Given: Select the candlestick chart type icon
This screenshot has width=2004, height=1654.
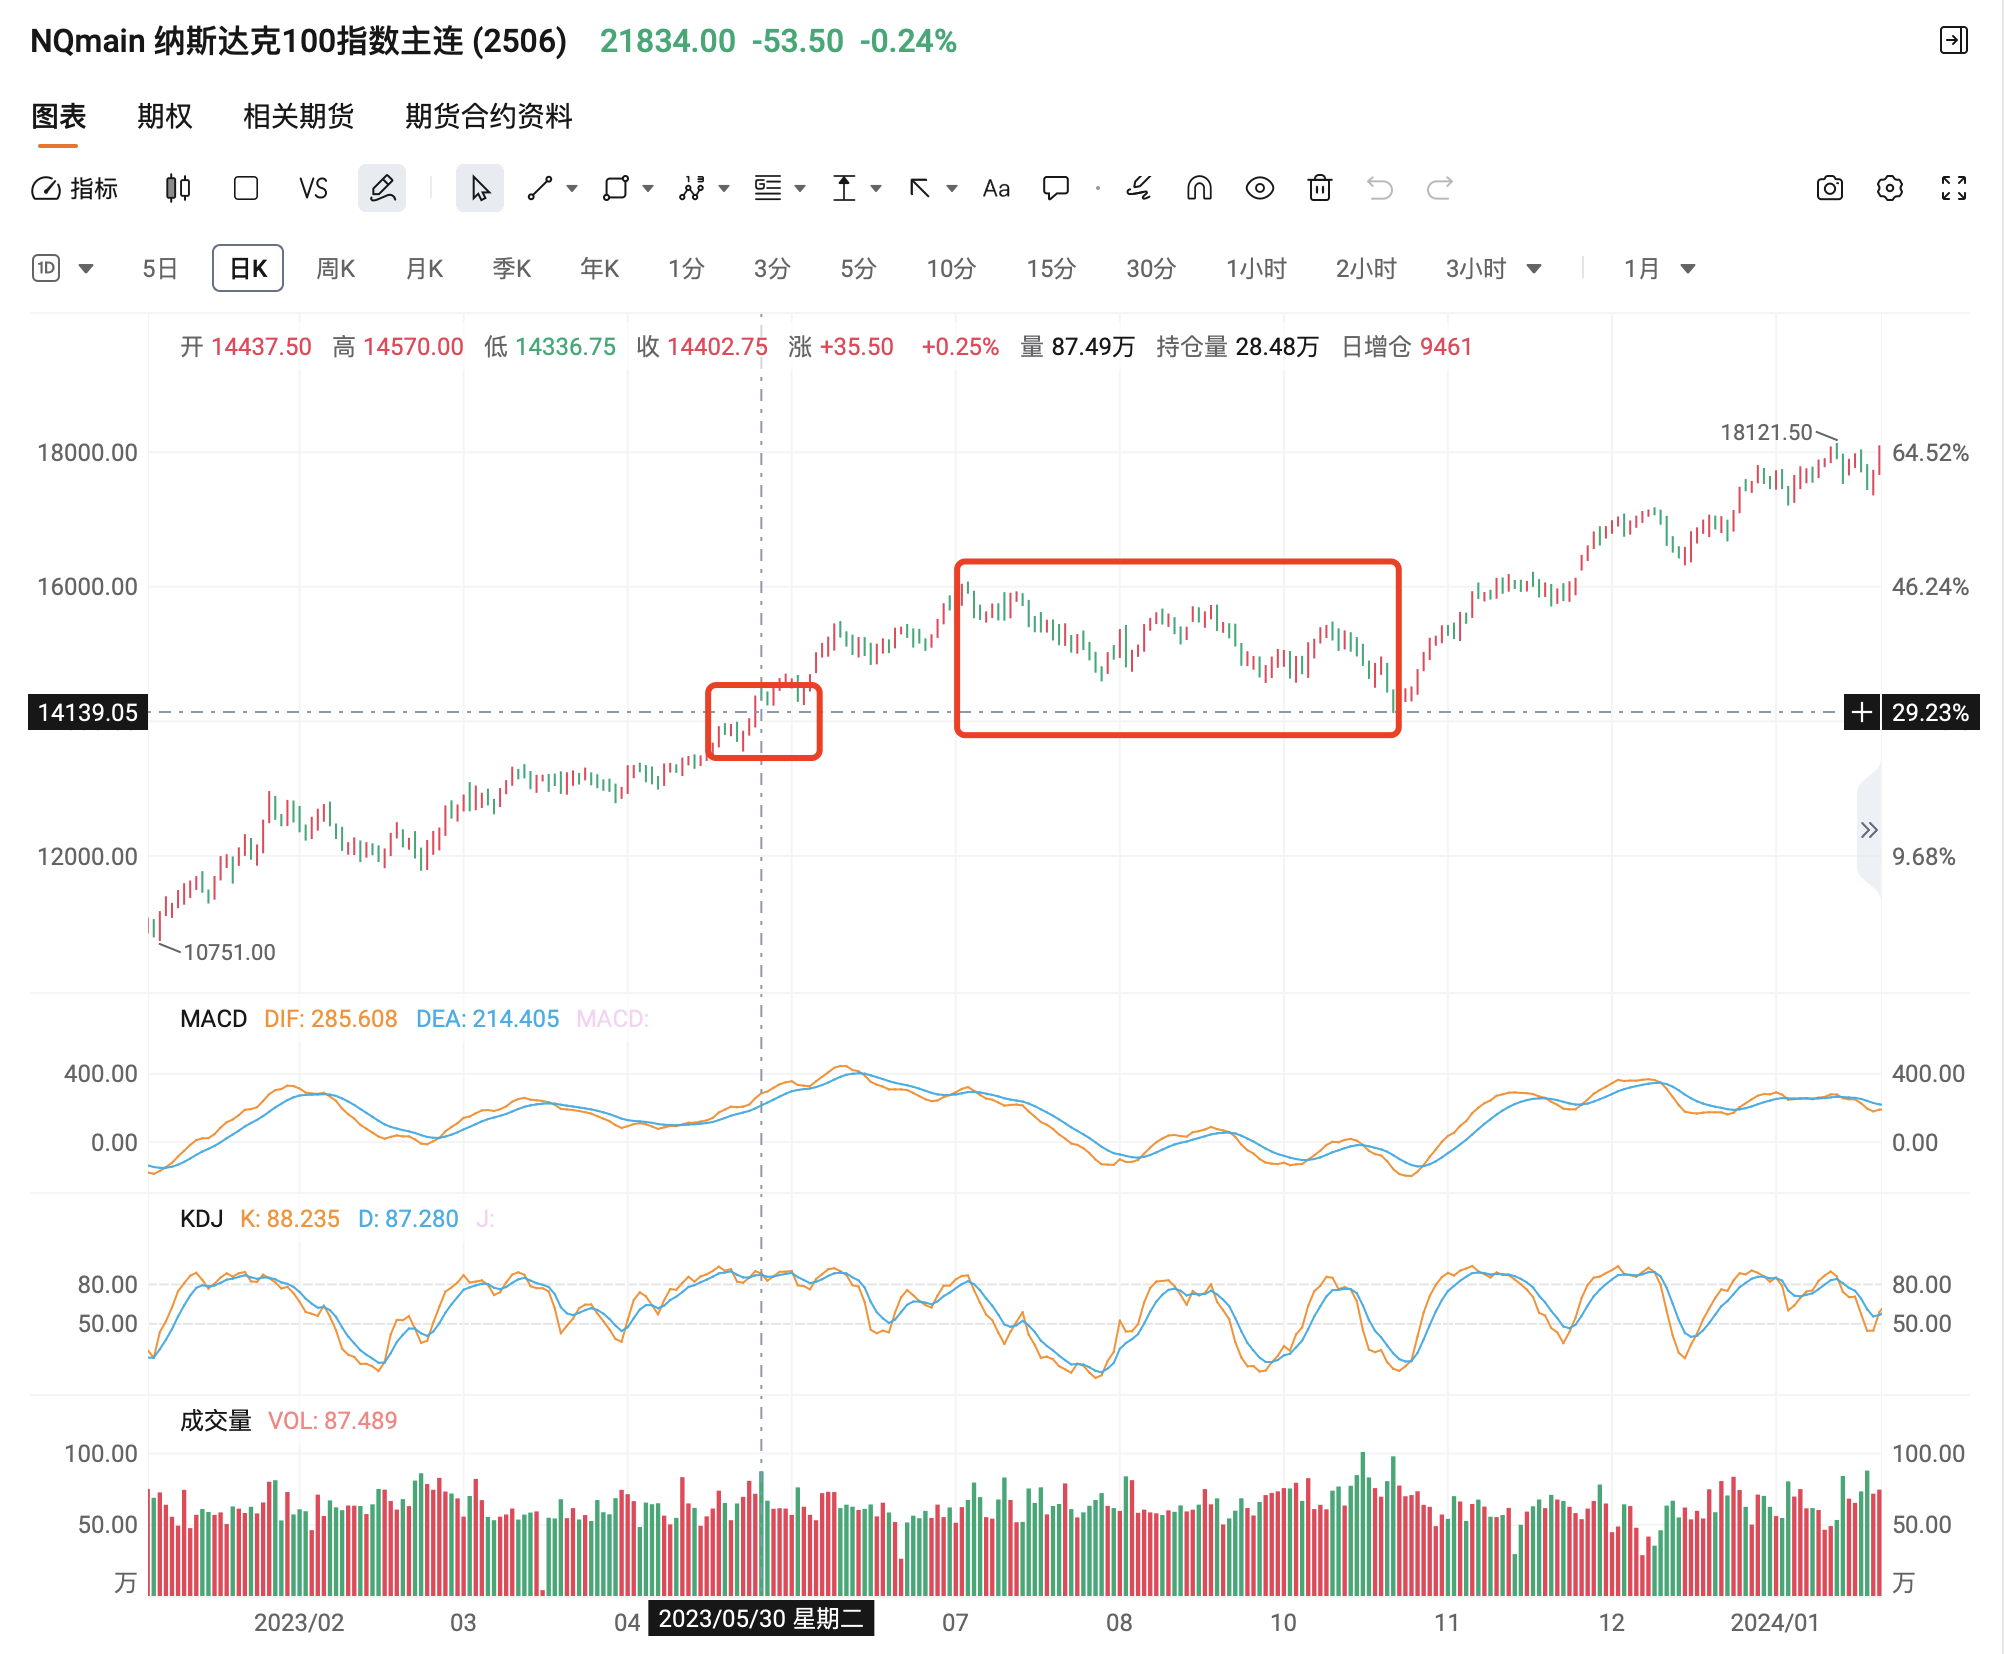Looking at the screenshot, I should (x=178, y=188).
